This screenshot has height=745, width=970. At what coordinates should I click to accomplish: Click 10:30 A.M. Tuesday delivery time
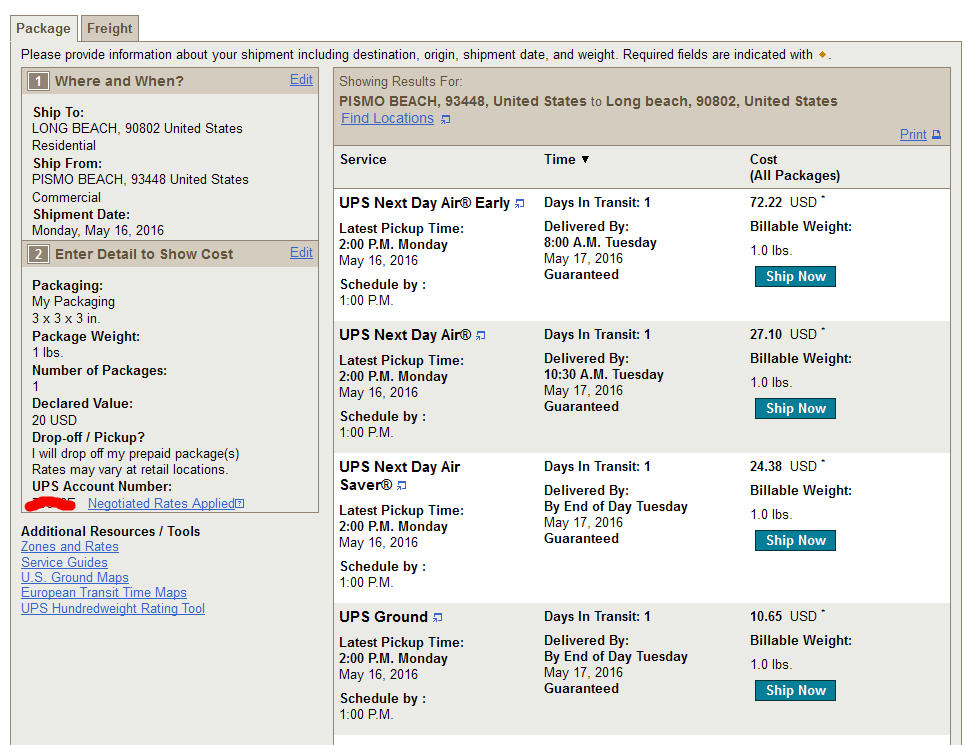click(604, 374)
